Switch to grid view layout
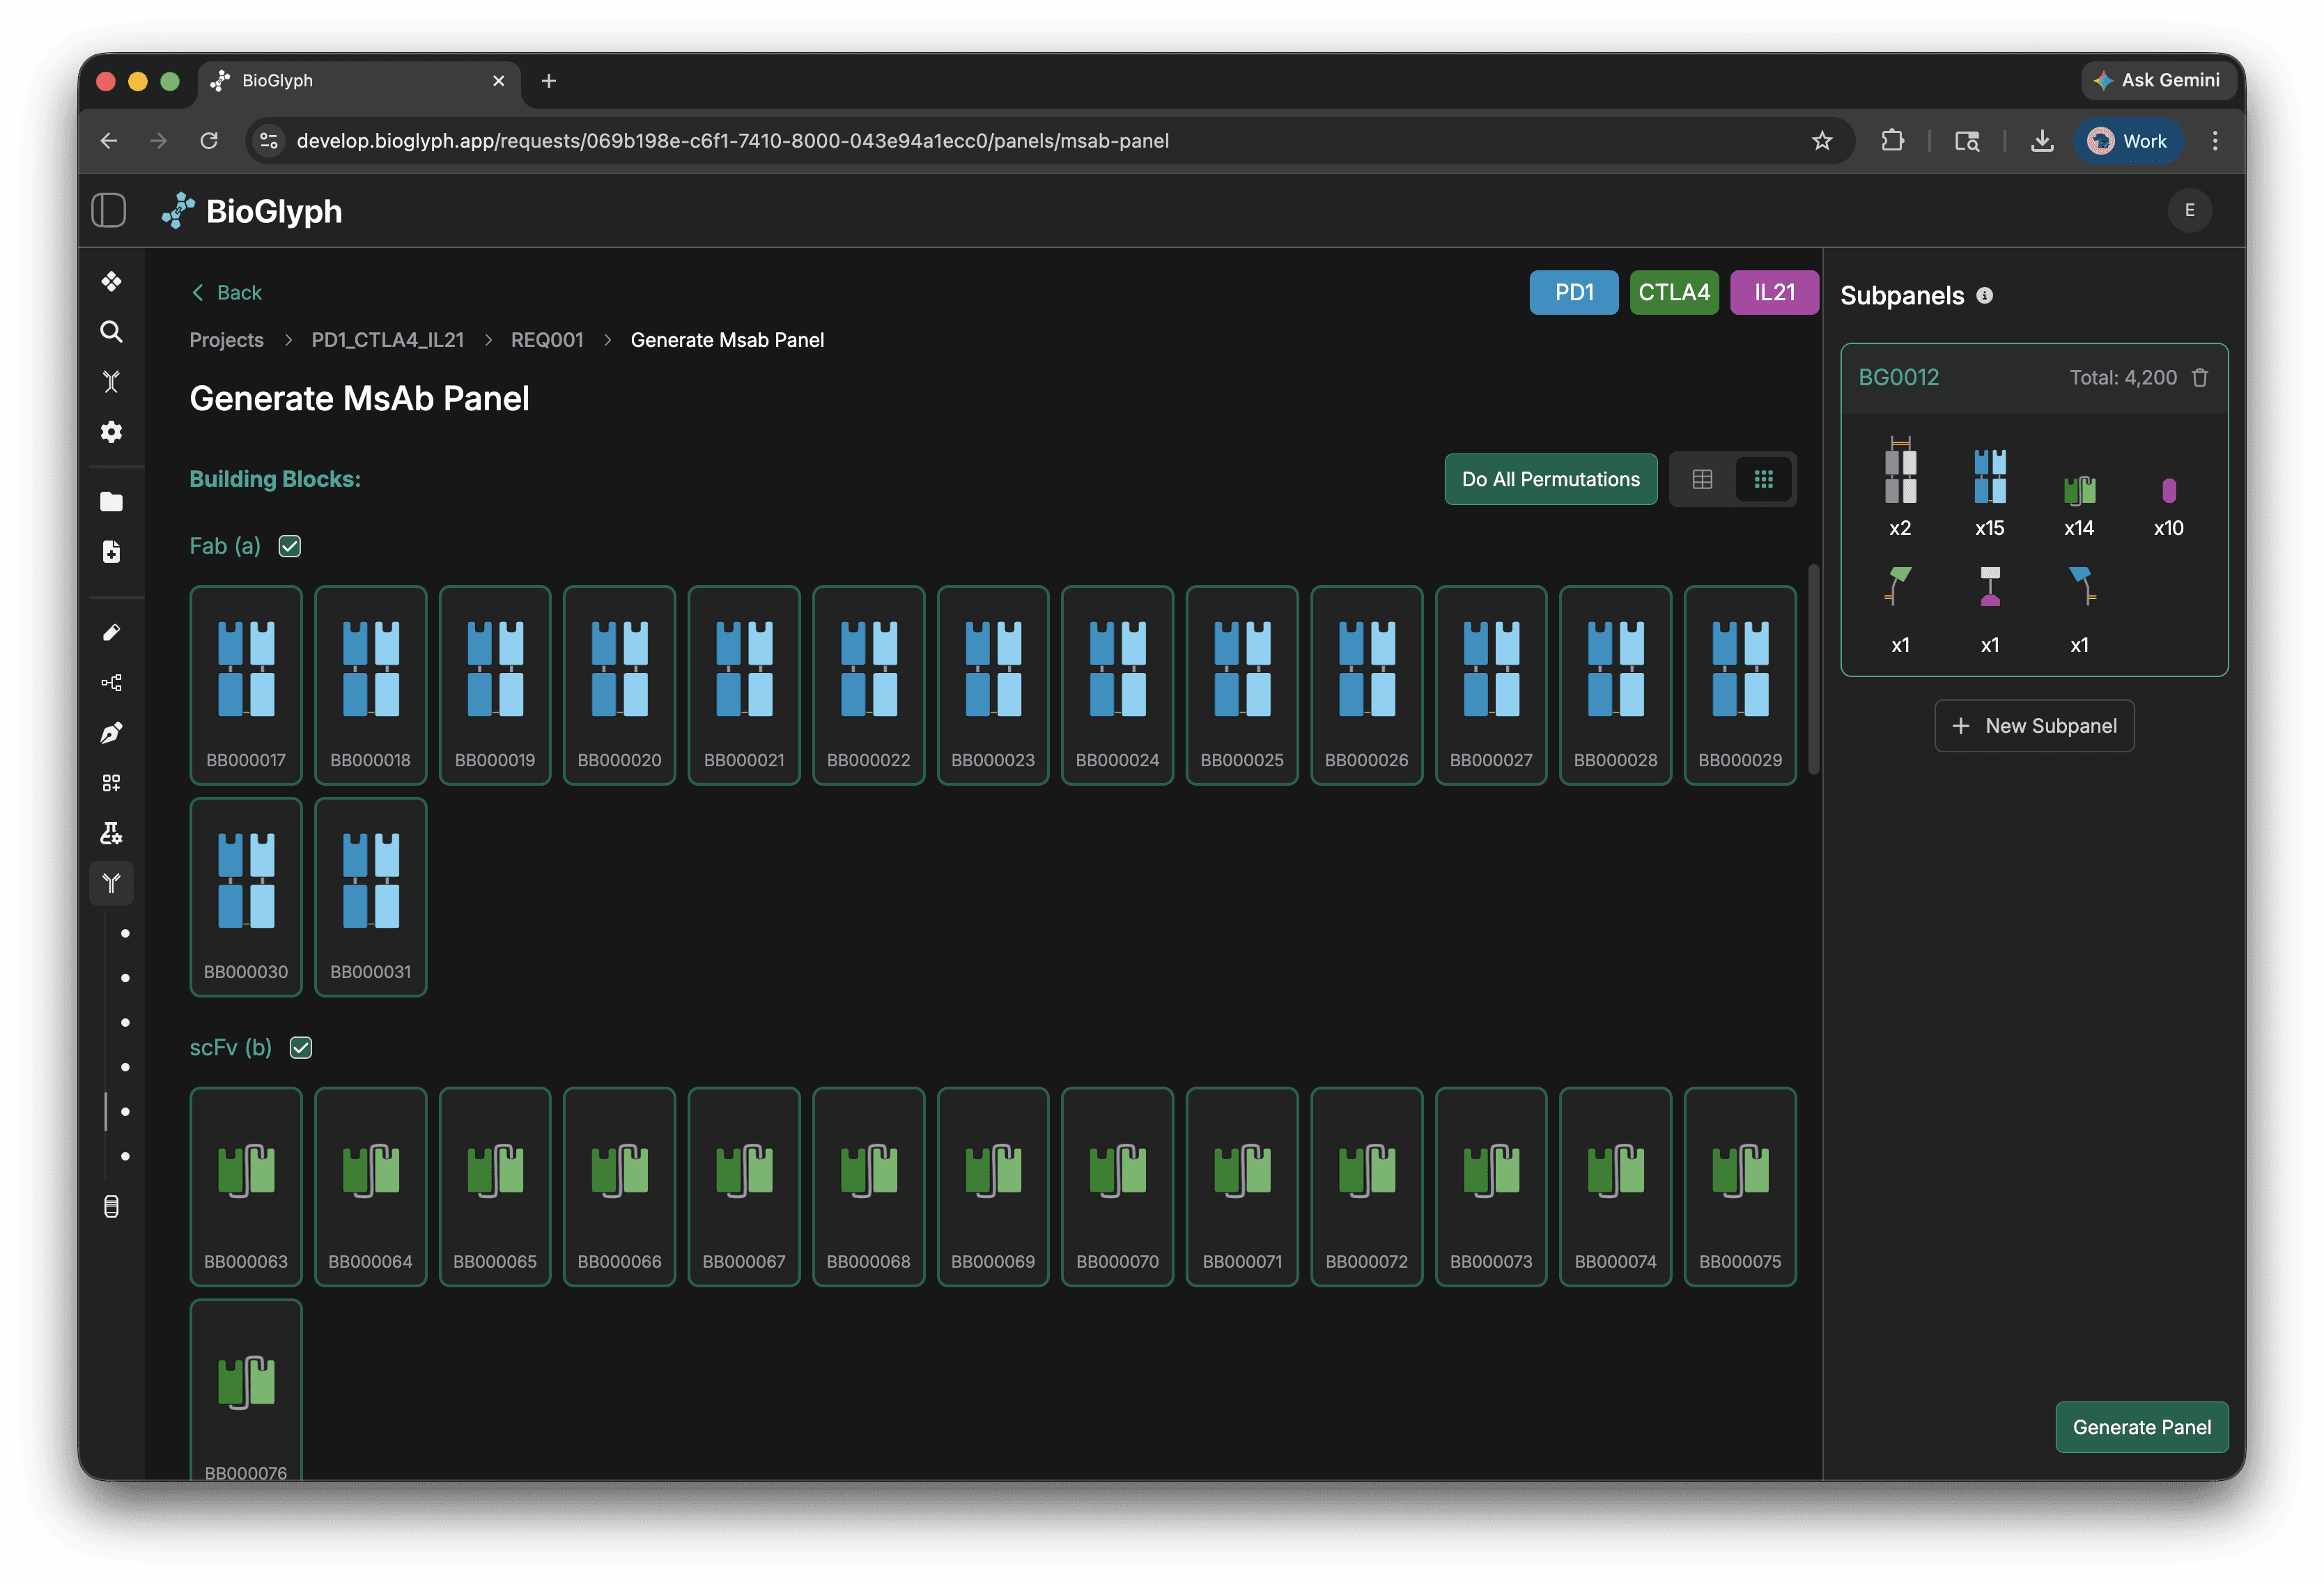This screenshot has width=2324, height=1584. [1763, 480]
